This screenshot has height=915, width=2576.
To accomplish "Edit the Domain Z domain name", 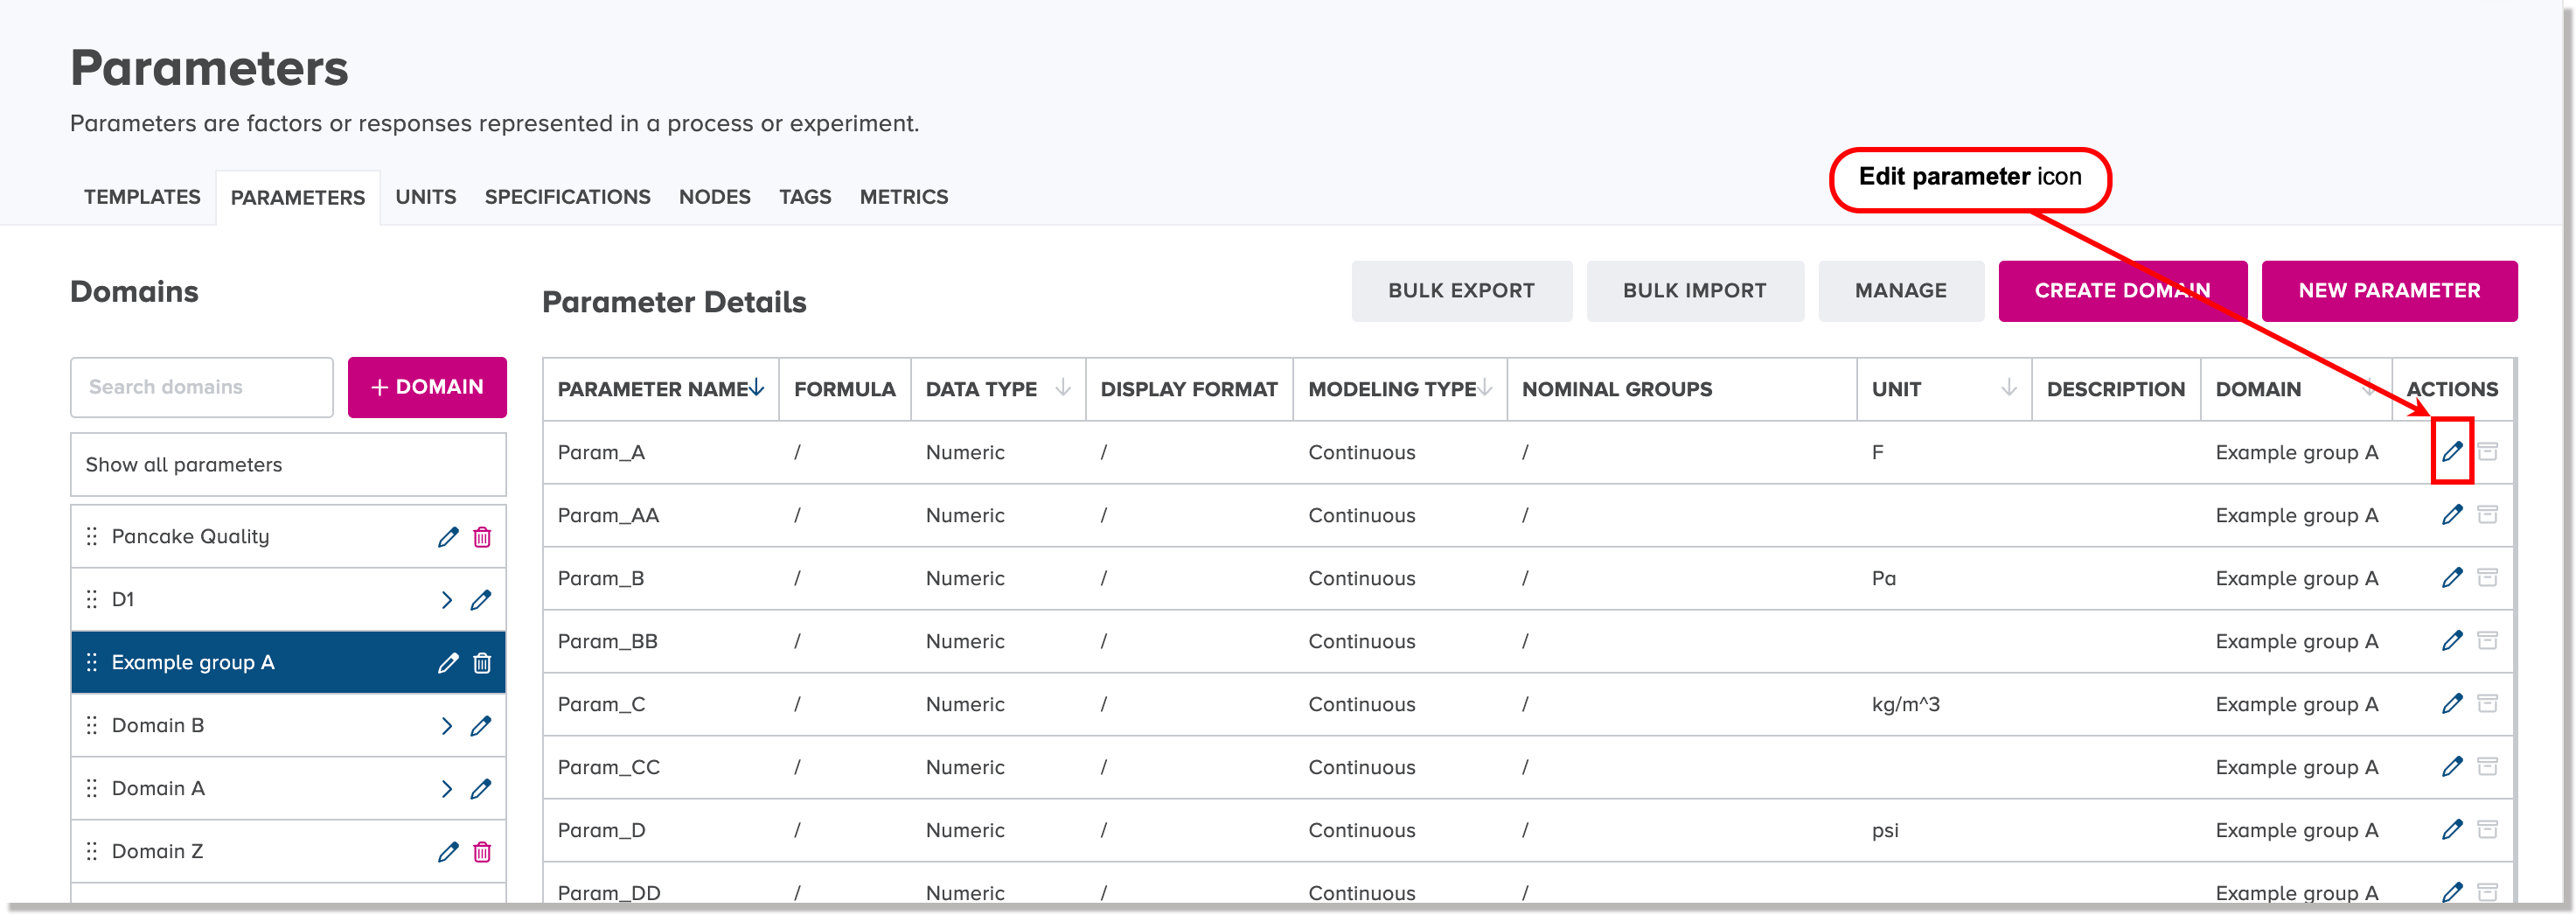I will click(448, 852).
